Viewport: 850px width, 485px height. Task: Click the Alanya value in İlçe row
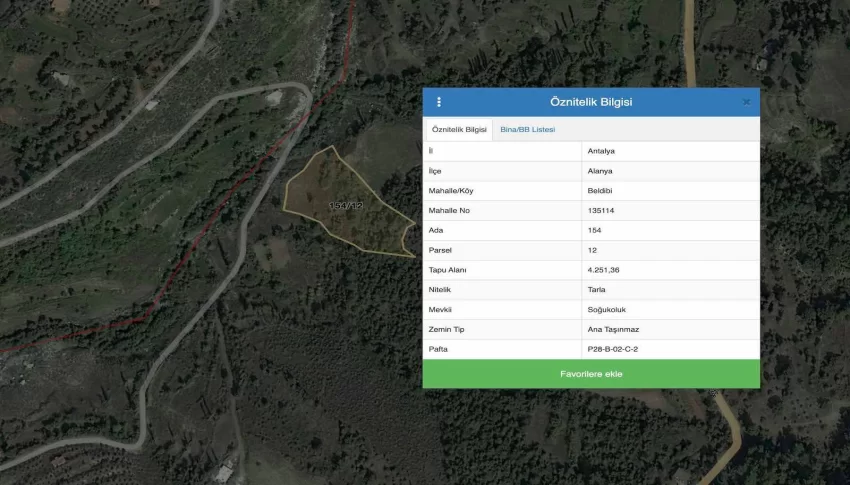600,171
